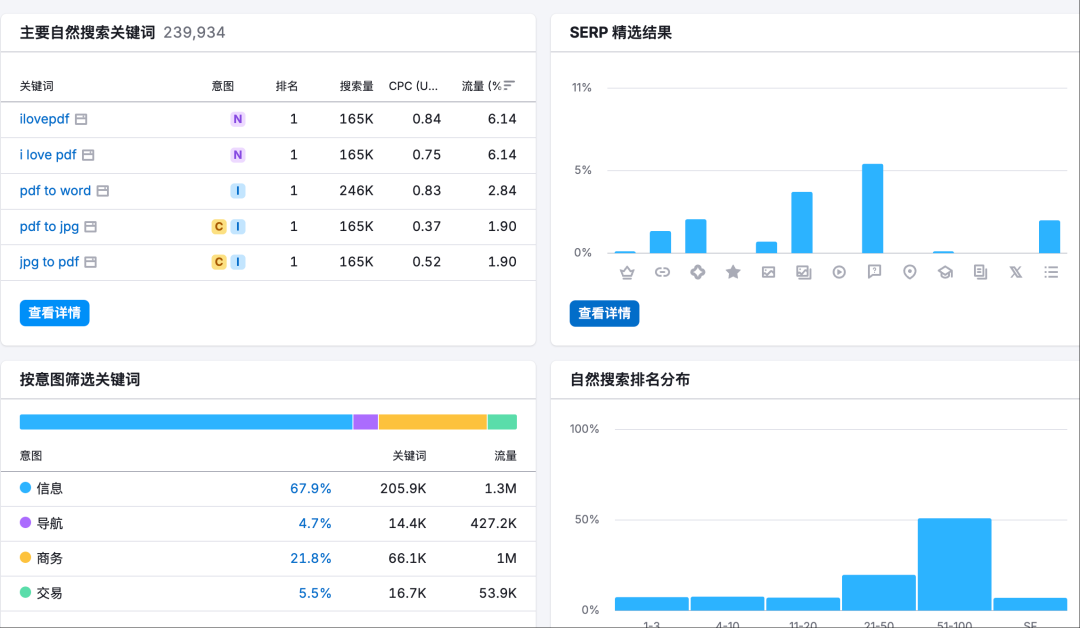
Task: Open the i love pdf keyword link
Action: pos(48,155)
